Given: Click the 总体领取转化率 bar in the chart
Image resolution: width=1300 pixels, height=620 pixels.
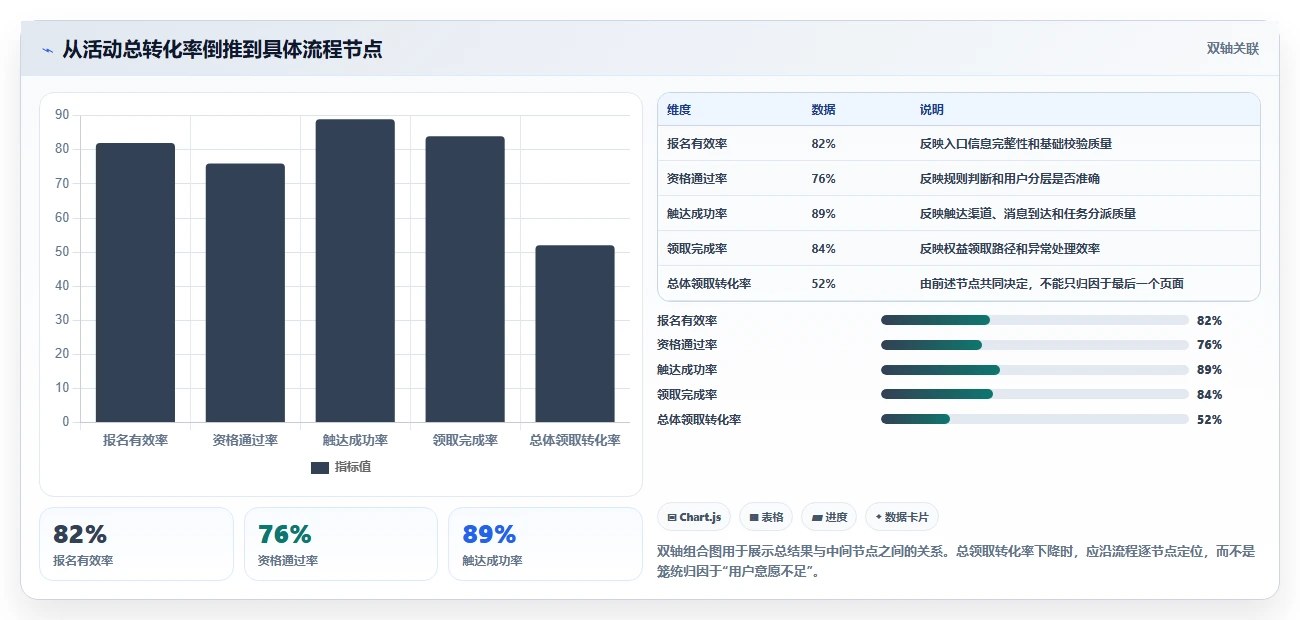Looking at the screenshot, I should click(575, 334).
